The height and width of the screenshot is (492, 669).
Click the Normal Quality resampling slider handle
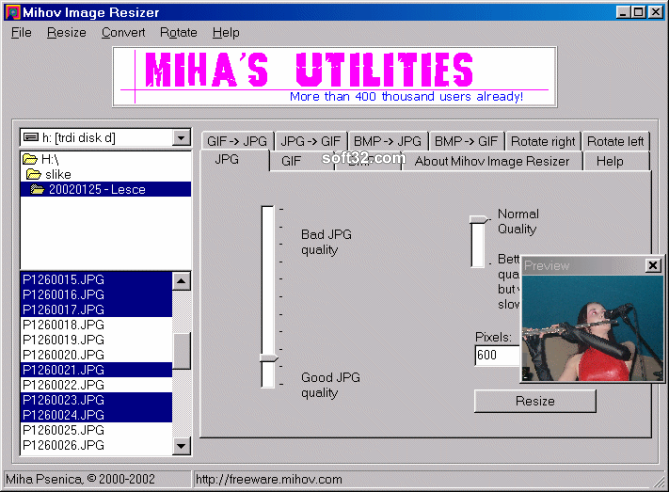[480, 219]
